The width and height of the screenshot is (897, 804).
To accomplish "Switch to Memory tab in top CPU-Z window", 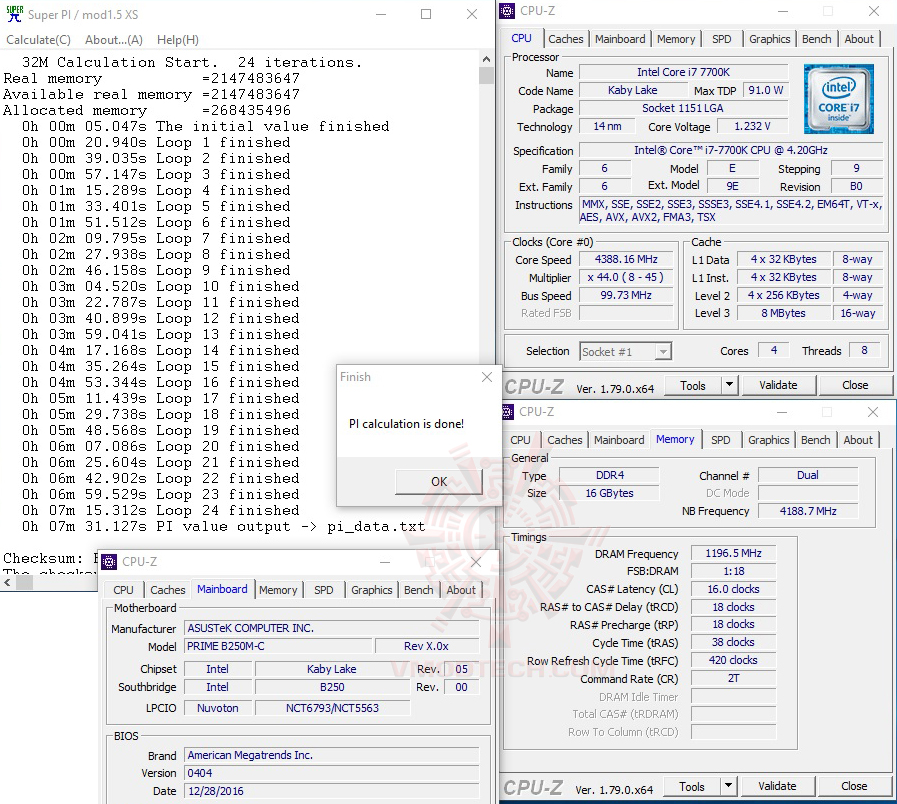I will 676,39.
